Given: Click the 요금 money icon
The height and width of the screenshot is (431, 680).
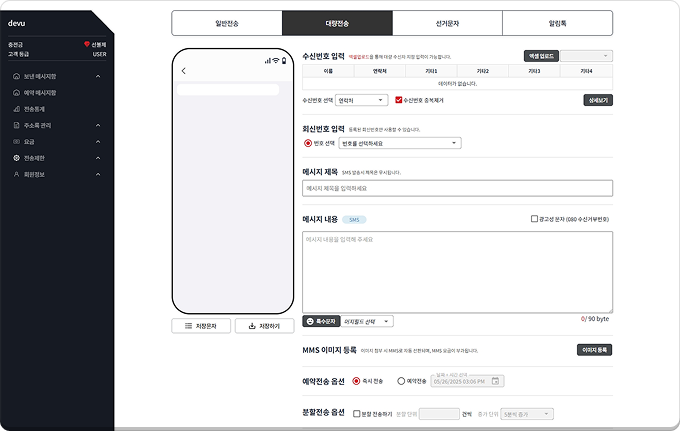Looking at the screenshot, I should click(16, 142).
